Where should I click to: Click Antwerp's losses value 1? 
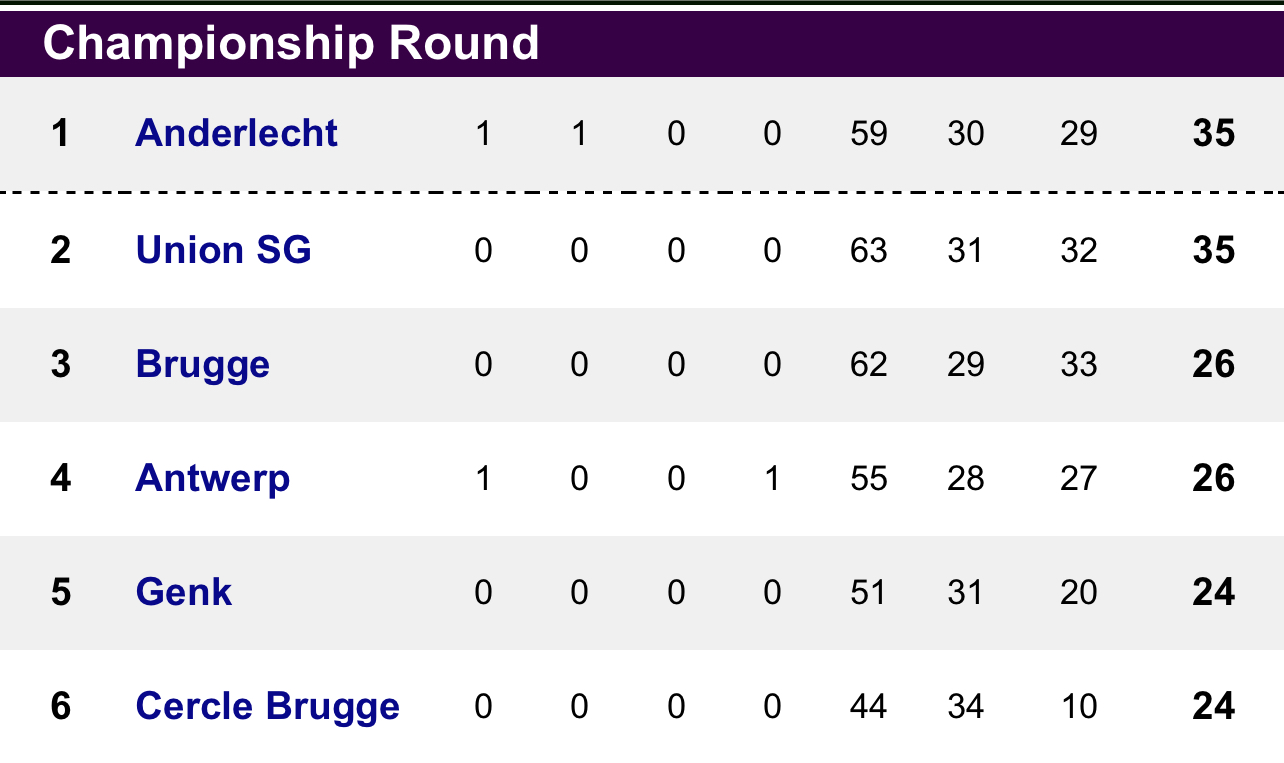point(771,478)
